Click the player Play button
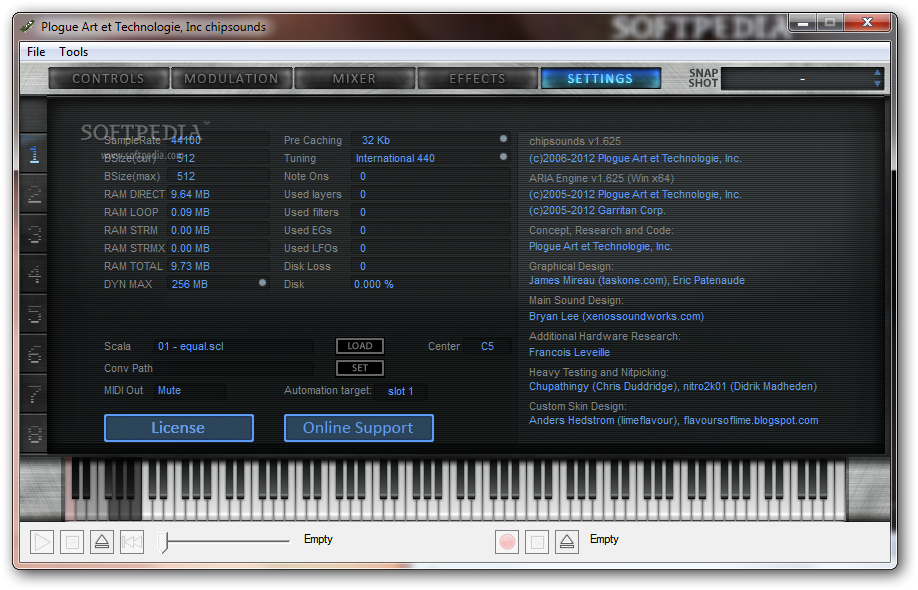This screenshot has height=590, width=918. point(42,542)
